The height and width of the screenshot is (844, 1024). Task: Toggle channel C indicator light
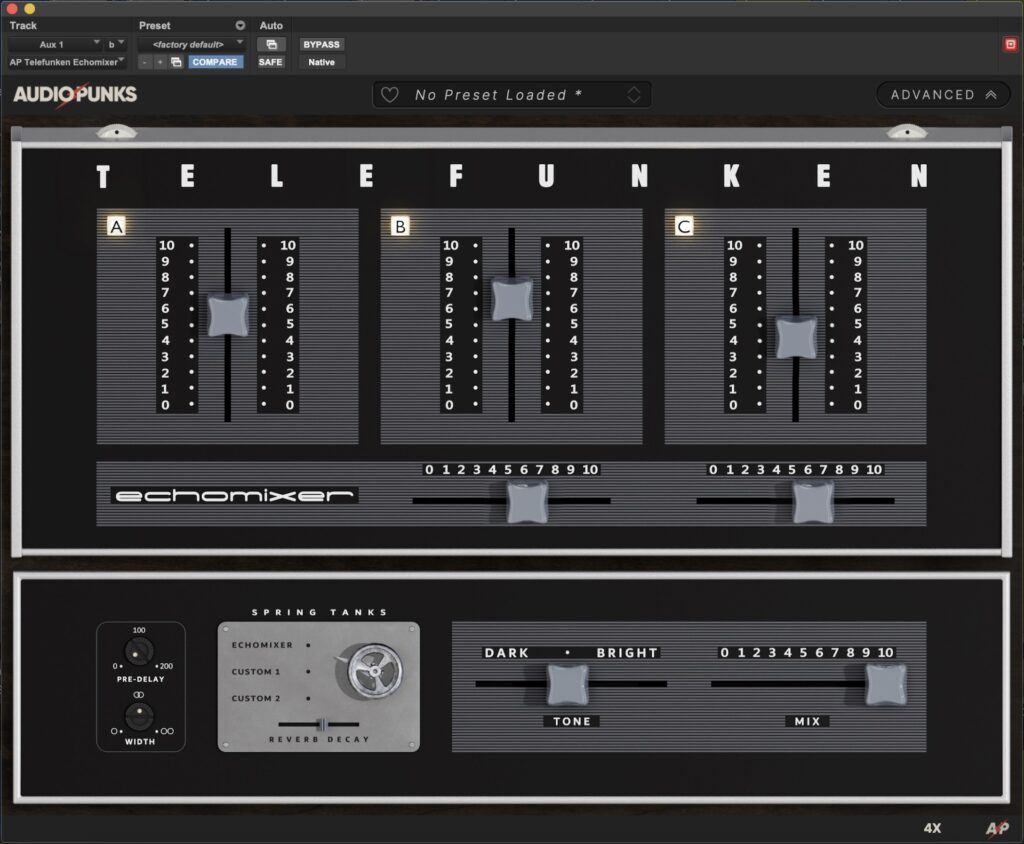(684, 227)
